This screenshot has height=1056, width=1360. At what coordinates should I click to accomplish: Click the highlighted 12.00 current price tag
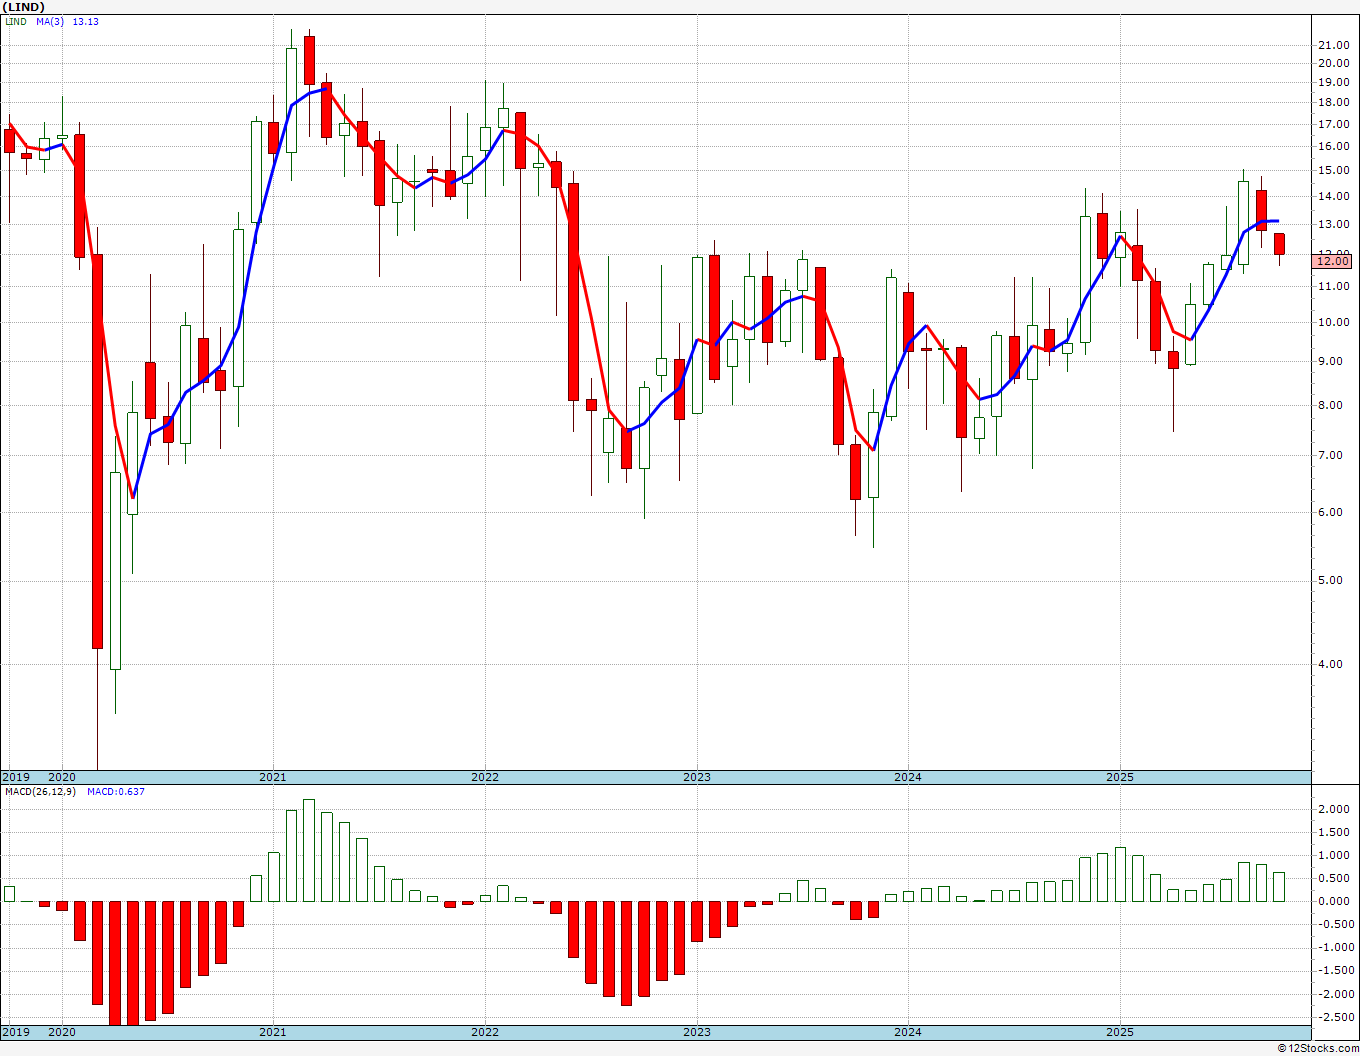click(1333, 261)
